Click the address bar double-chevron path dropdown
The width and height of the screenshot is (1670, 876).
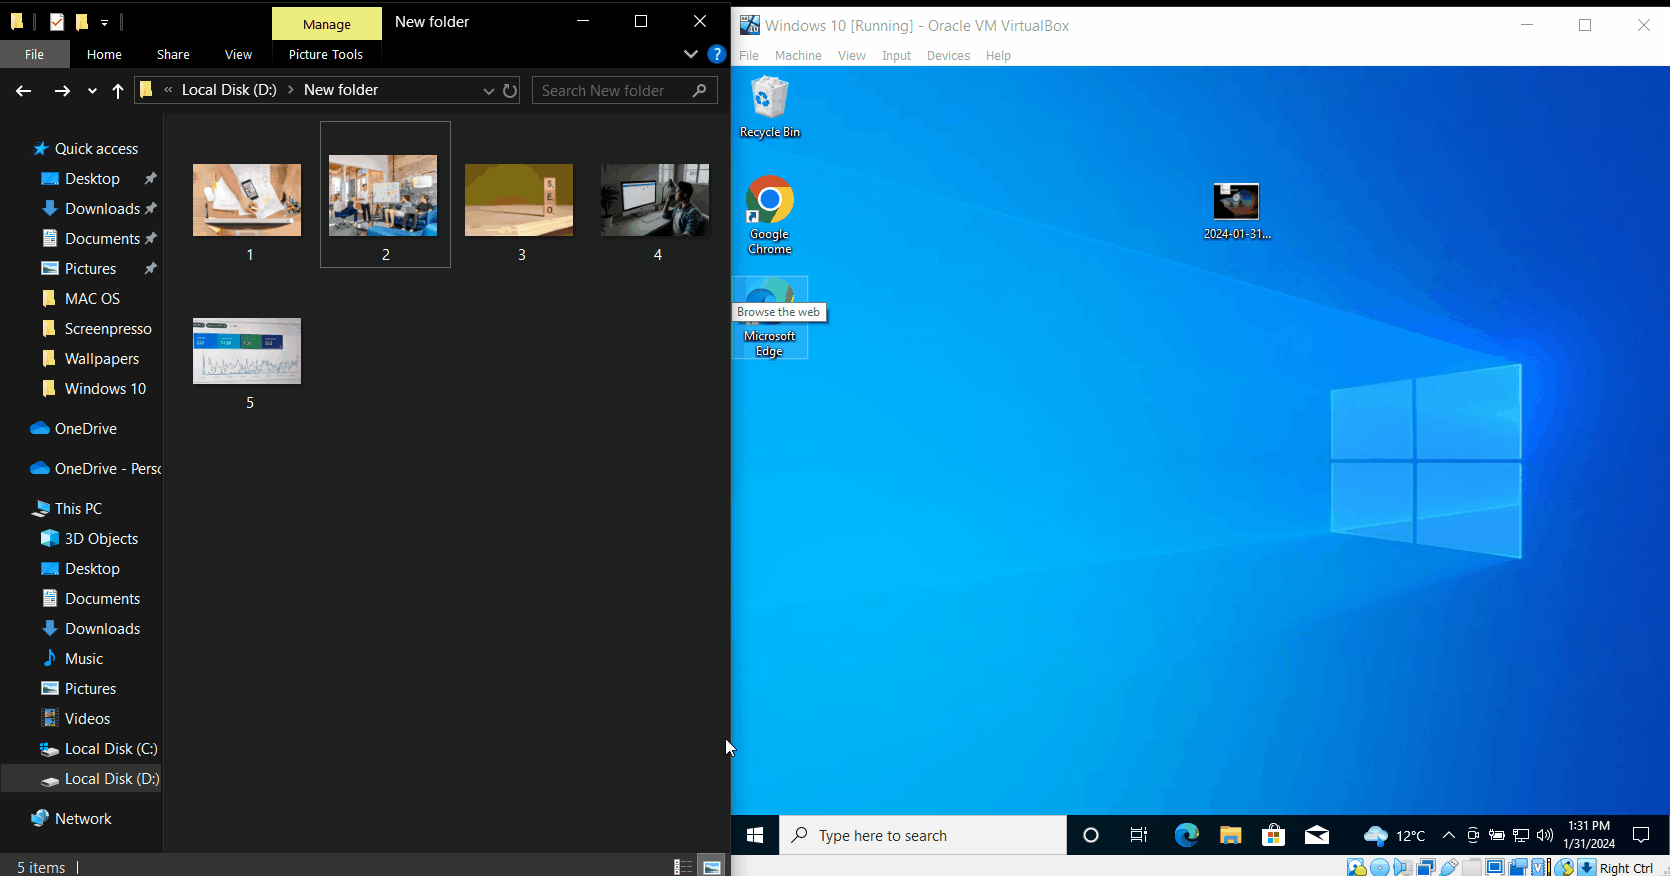168,90
